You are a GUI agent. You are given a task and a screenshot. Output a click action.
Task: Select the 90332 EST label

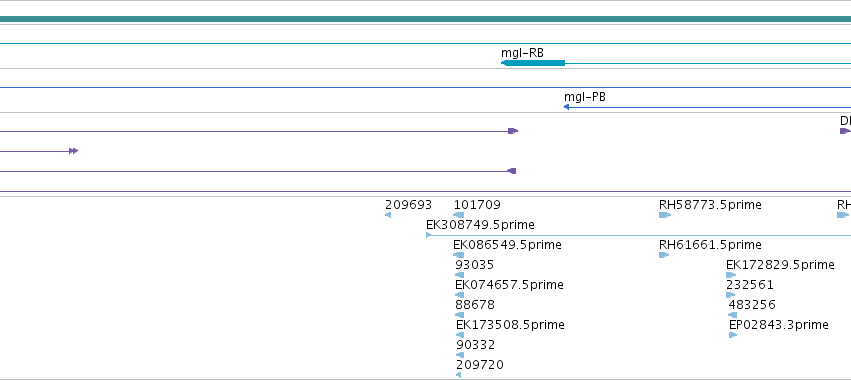475,345
